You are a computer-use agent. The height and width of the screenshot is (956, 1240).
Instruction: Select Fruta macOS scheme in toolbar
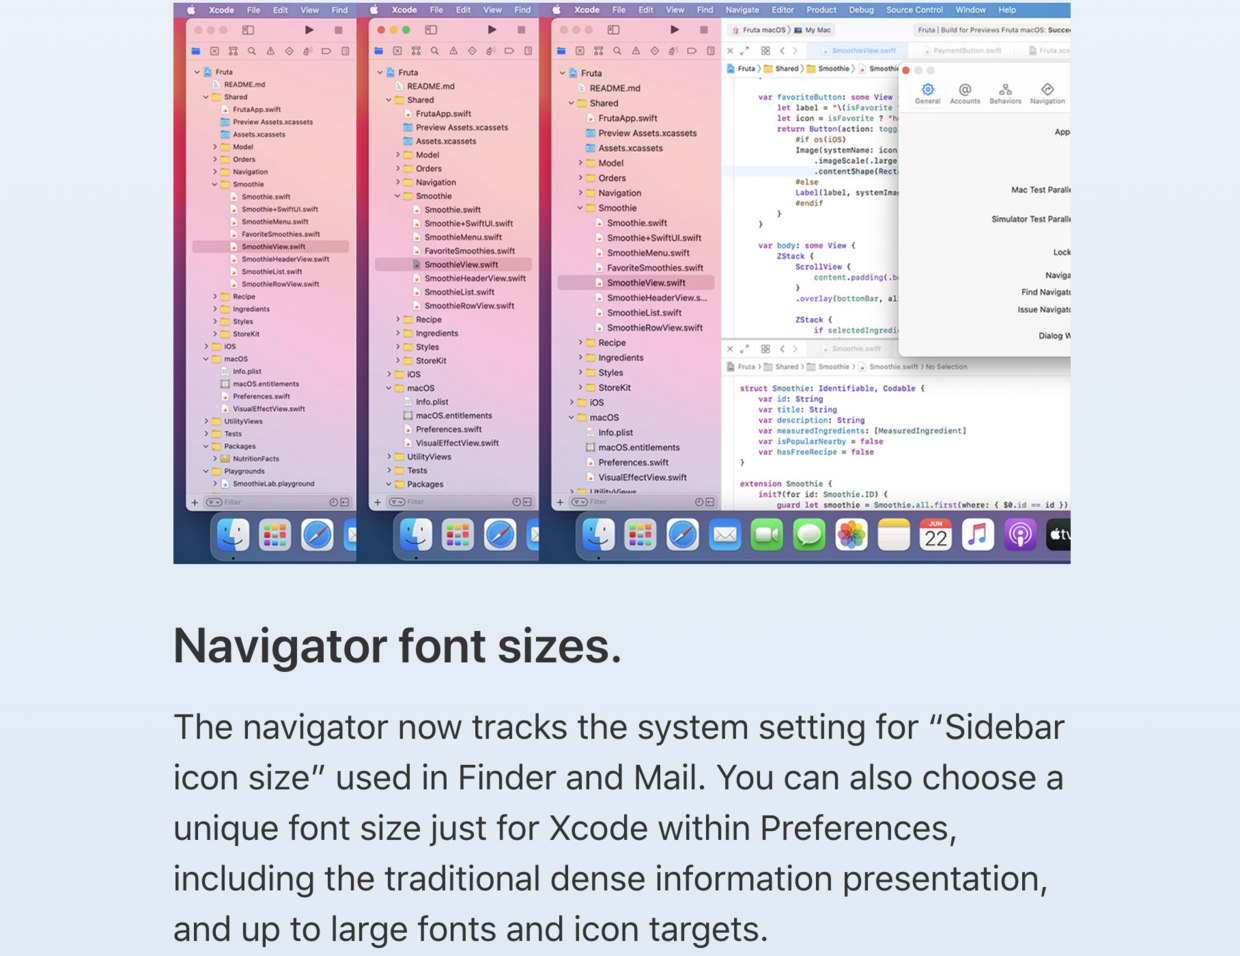tap(759, 30)
